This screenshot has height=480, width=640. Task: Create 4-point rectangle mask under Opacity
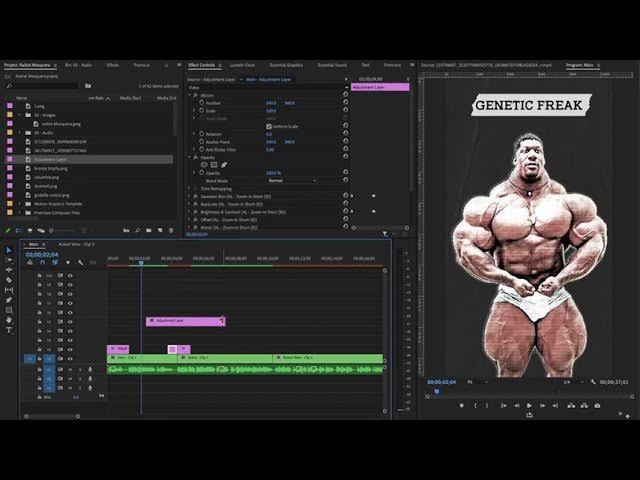(x=214, y=165)
